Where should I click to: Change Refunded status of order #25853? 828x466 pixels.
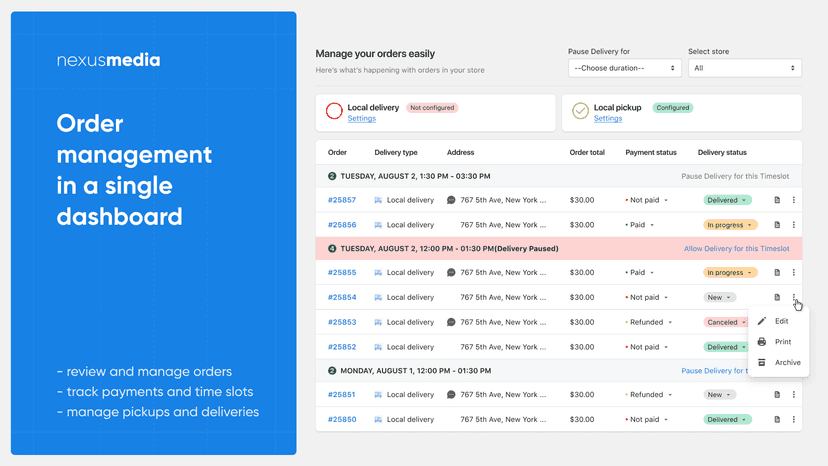(x=649, y=322)
